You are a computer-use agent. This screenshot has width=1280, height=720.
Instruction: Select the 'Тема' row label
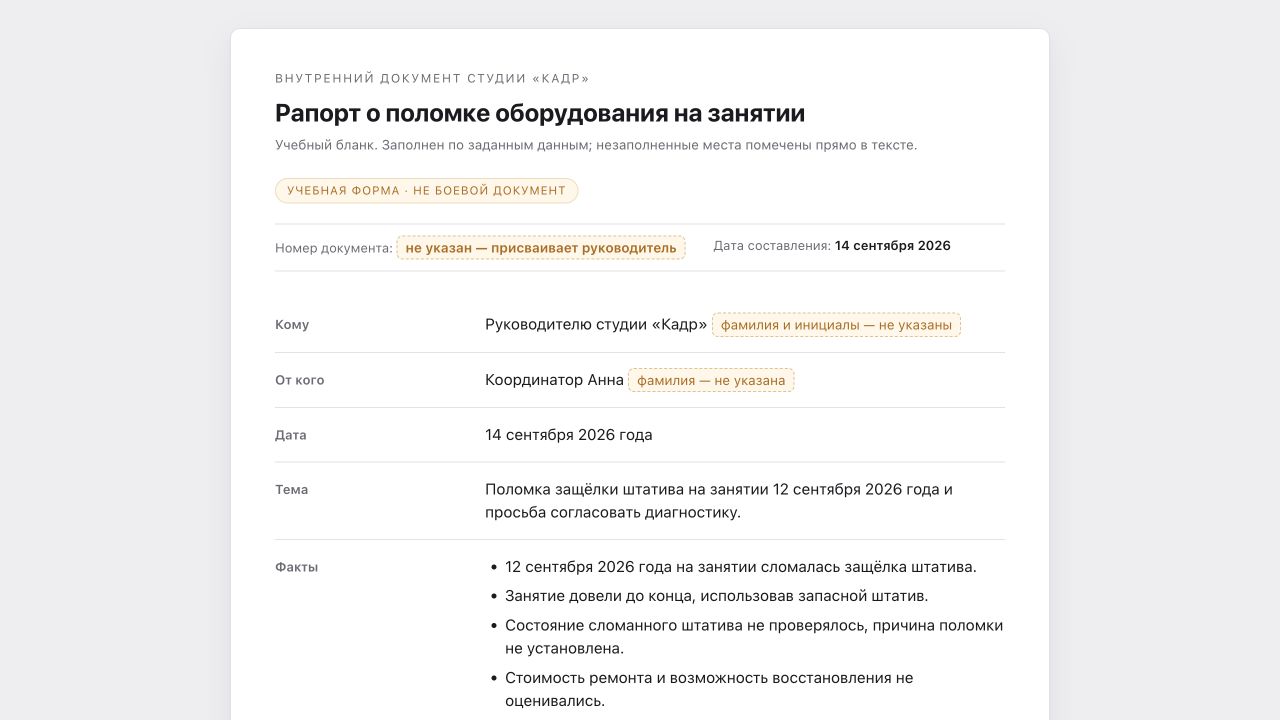[x=292, y=490]
